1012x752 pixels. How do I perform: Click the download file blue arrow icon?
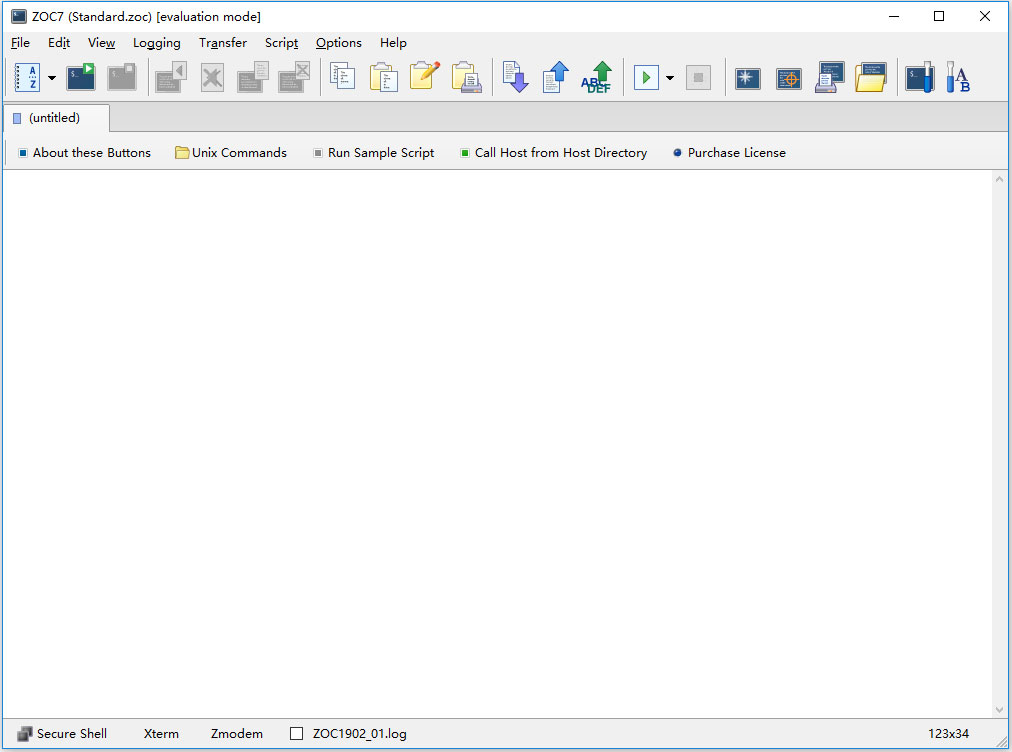pos(515,77)
